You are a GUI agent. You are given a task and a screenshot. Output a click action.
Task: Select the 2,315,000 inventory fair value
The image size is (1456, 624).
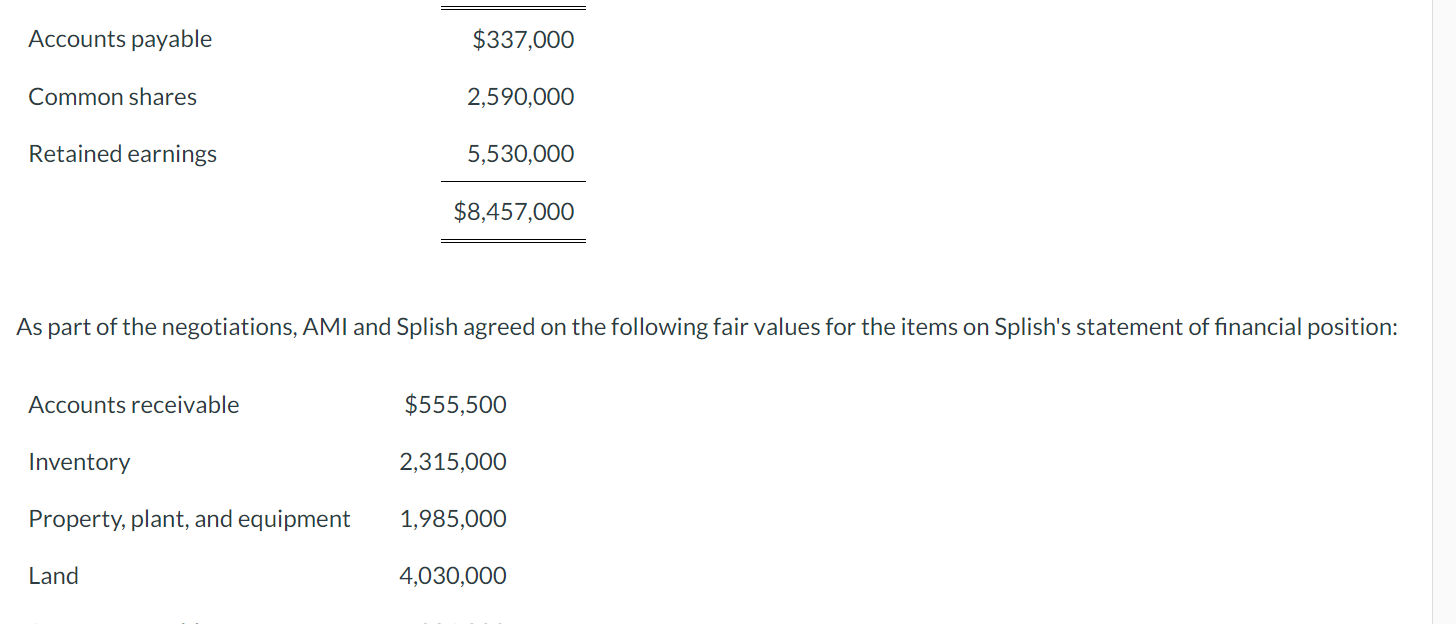(x=453, y=462)
